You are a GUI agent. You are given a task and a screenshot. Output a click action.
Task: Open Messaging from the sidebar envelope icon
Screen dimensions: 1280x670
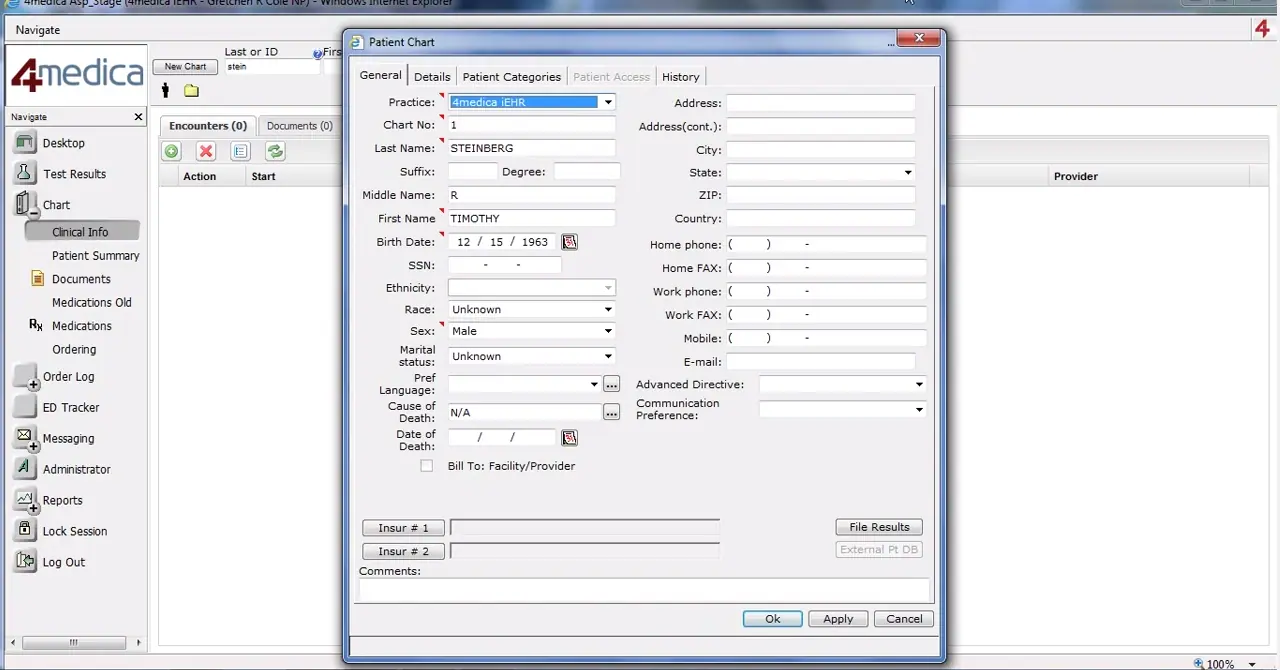(24, 438)
